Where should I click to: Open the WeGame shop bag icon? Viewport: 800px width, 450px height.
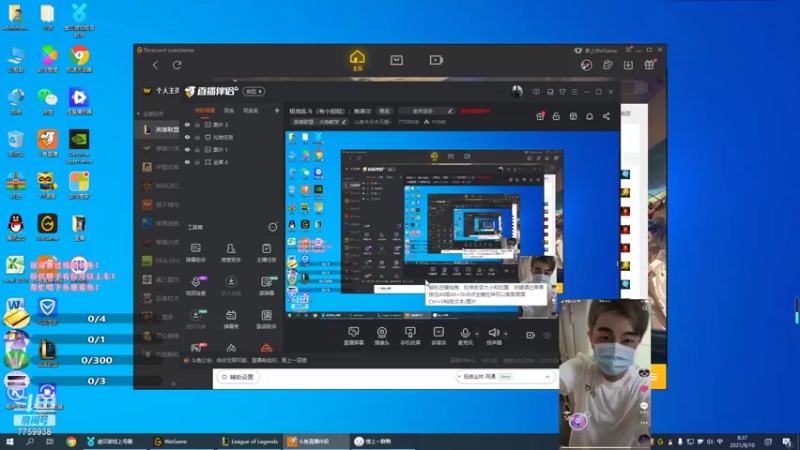(x=396, y=60)
